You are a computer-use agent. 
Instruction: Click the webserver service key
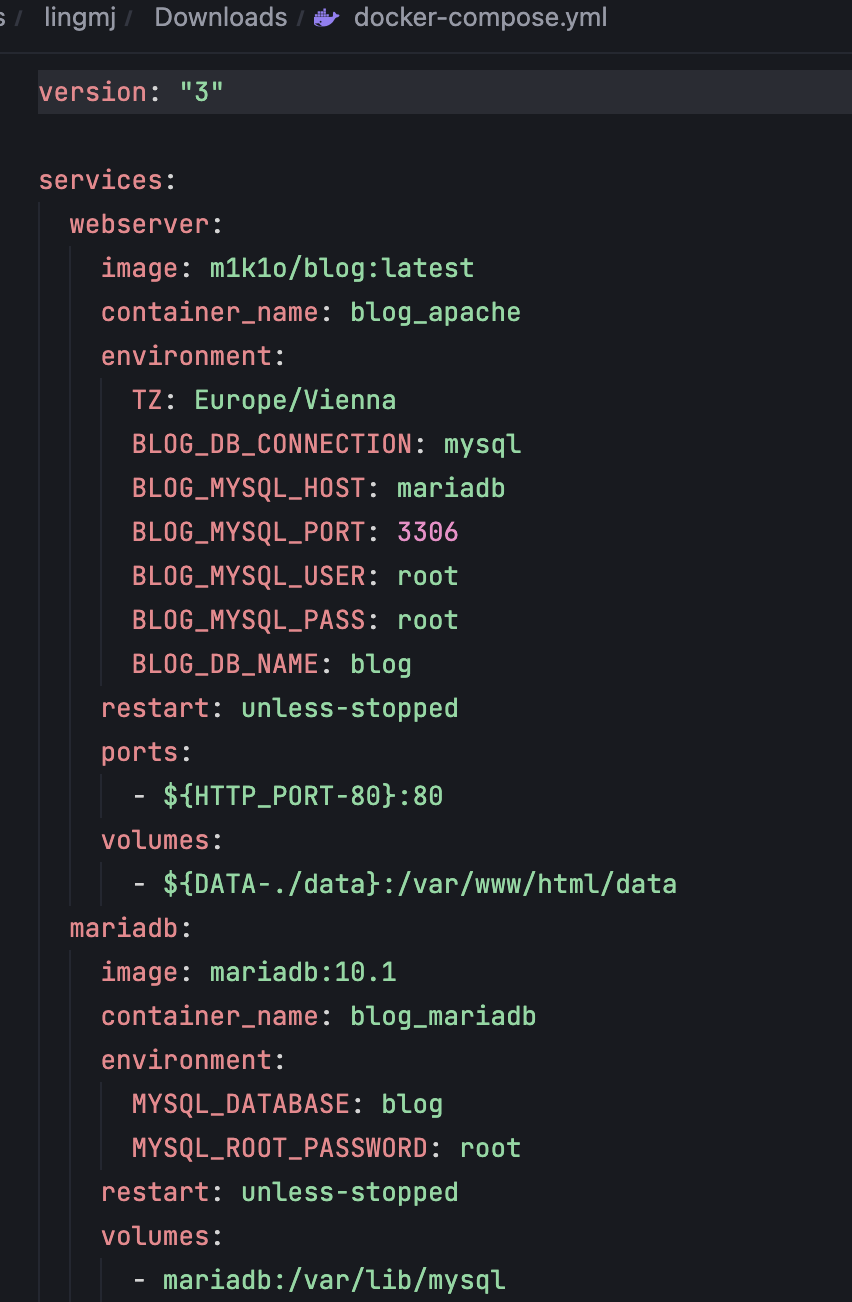[x=140, y=224]
